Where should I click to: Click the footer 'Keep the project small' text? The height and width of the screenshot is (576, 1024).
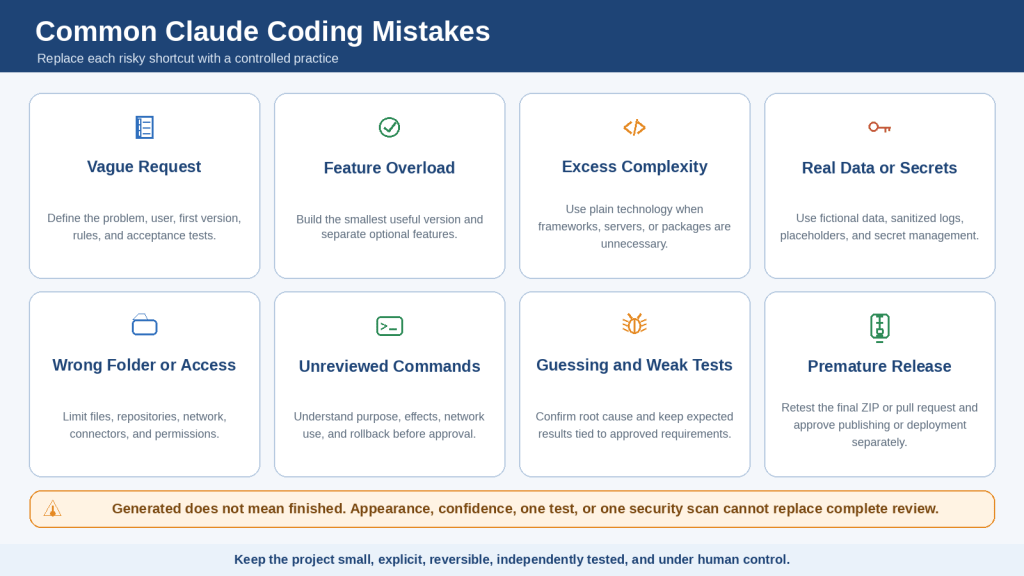click(x=512, y=560)
